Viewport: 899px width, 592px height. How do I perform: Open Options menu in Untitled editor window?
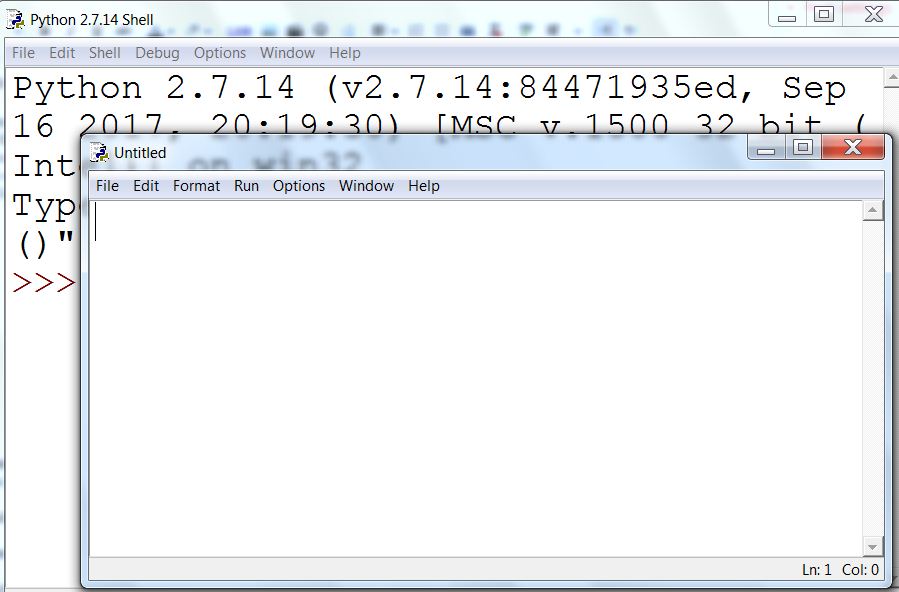[299, 186]
